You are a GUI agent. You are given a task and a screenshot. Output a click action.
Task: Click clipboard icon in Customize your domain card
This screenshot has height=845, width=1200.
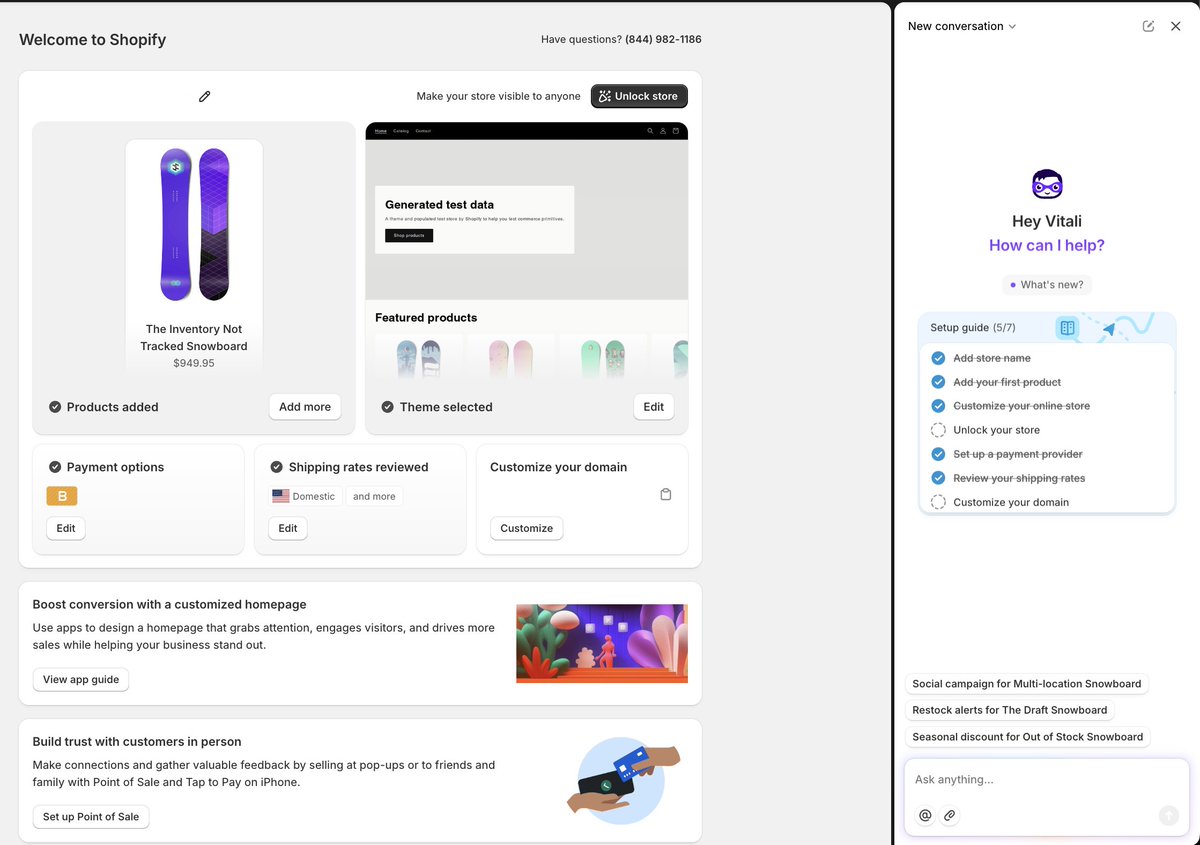coord(666,494)
